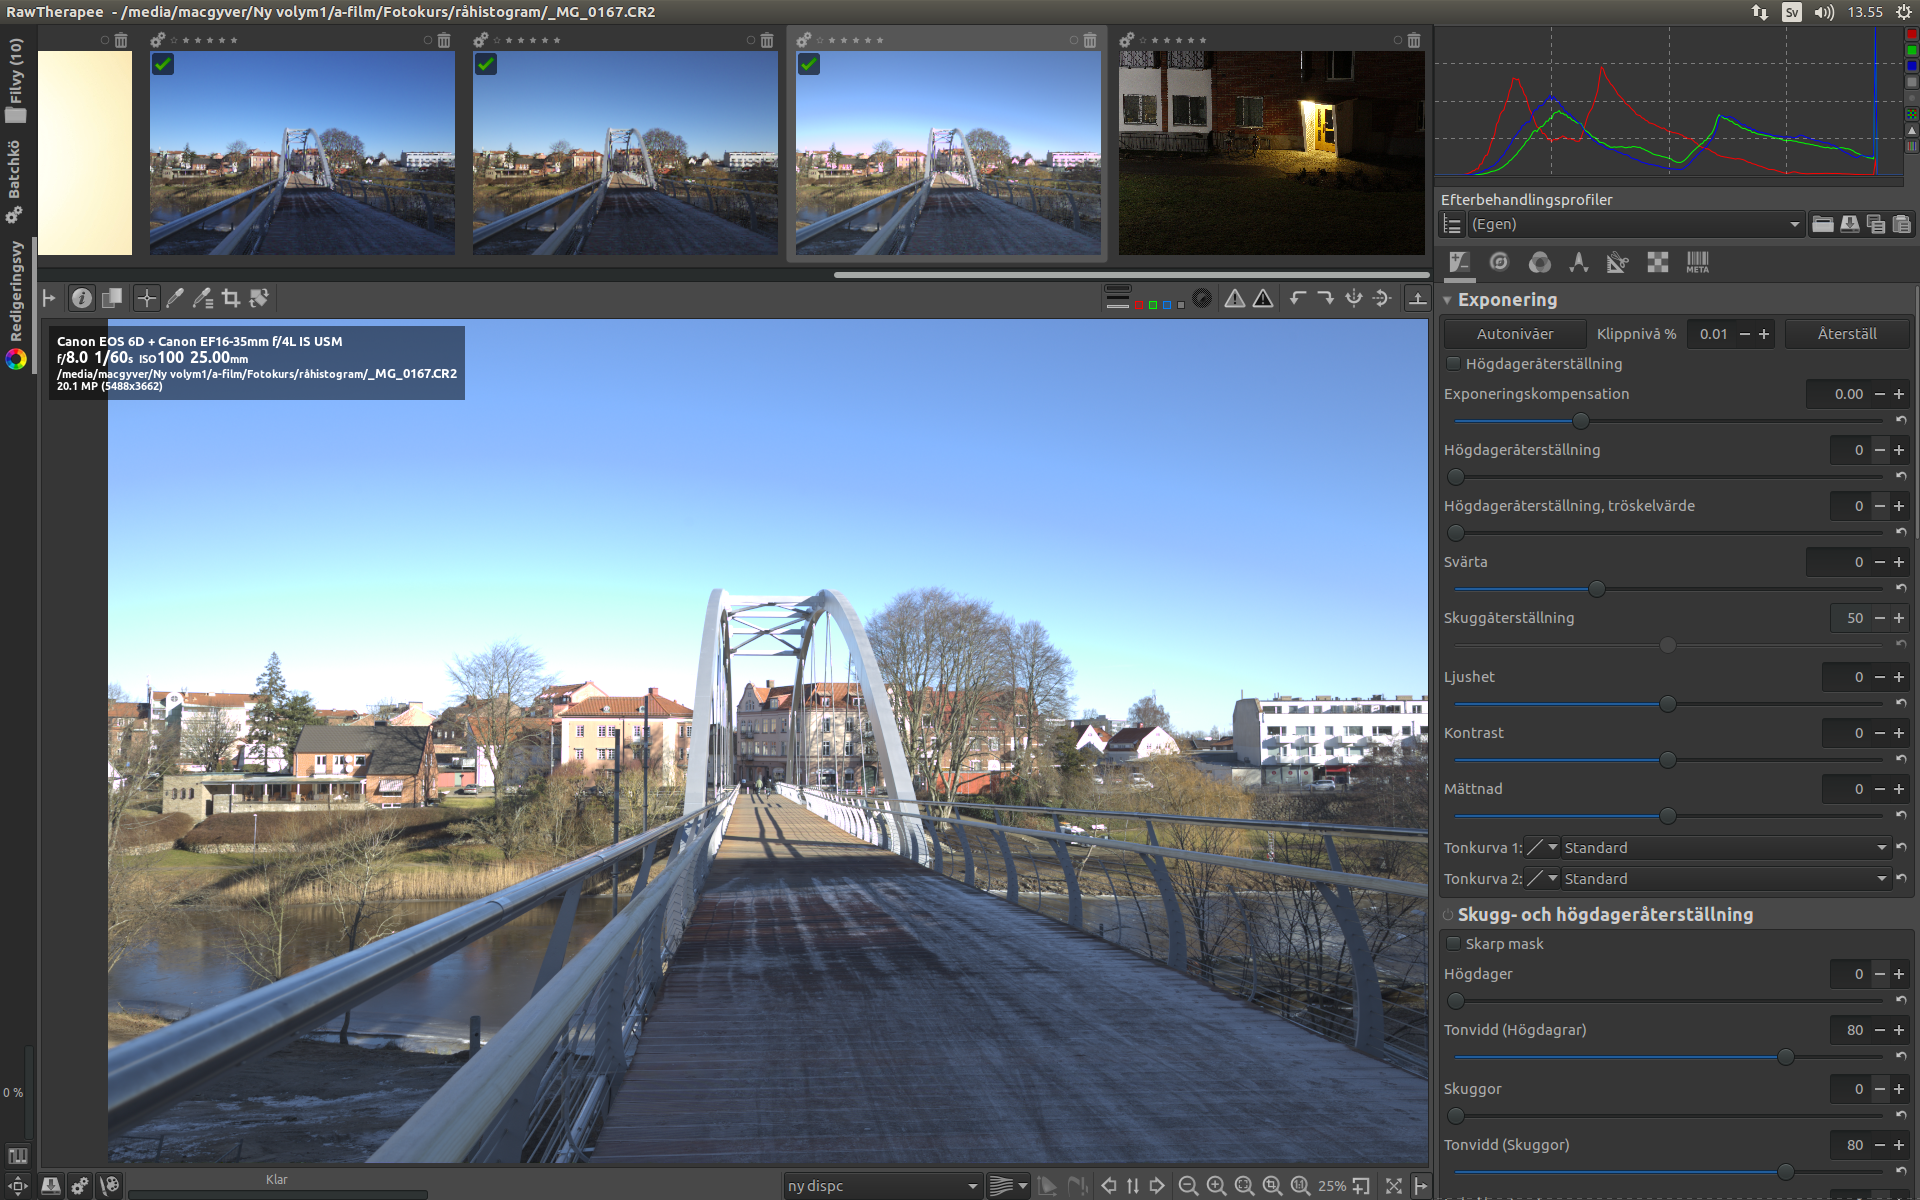Switch to the Metadata (META) panel
Screen dimensions: 1920x1200
1698,262
